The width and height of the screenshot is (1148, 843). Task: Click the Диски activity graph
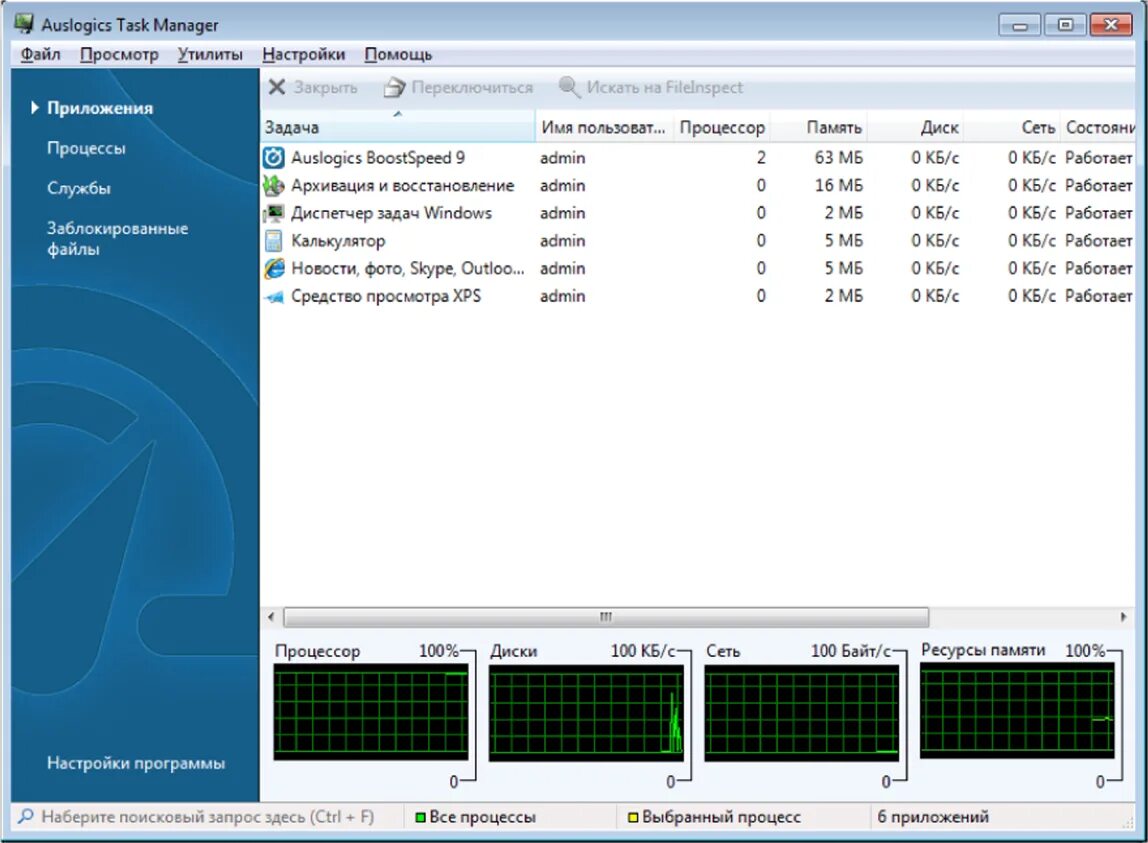[x=586, y=712]
